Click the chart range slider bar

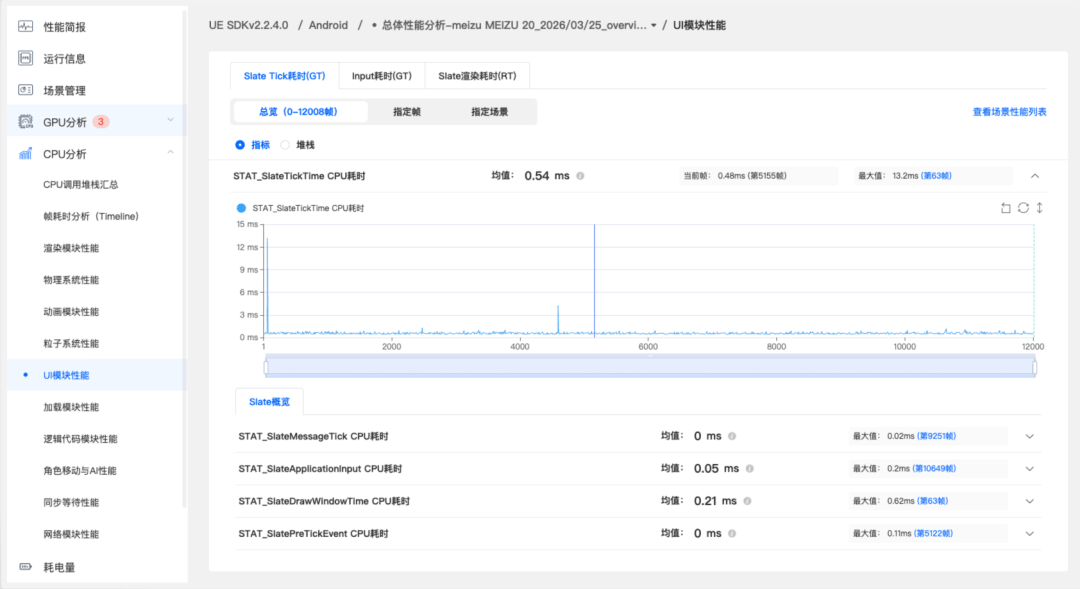coord(650,367)
